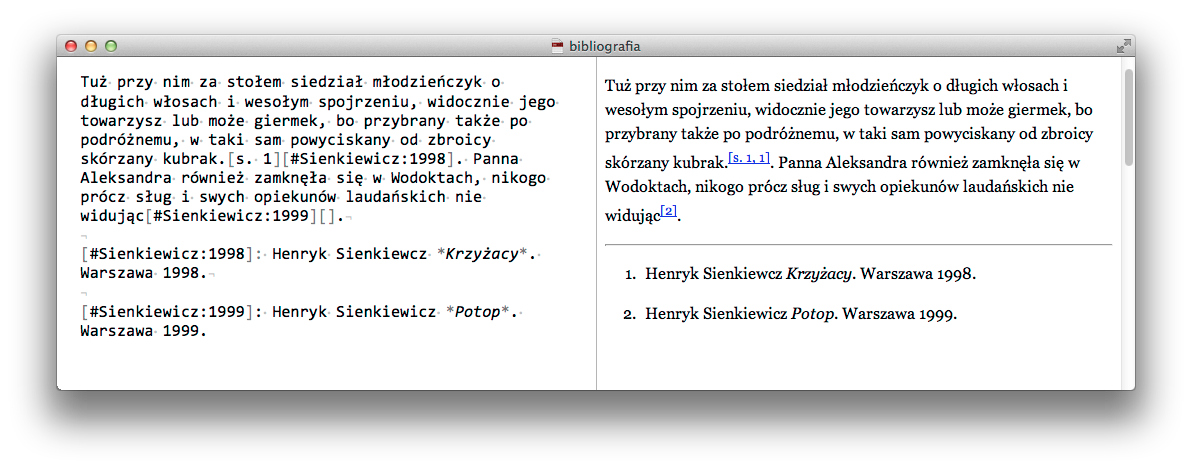Click the preview pane vertical scrollbar thumb
This screenshot has height=469, width=1192.
tap(1129, 116)
